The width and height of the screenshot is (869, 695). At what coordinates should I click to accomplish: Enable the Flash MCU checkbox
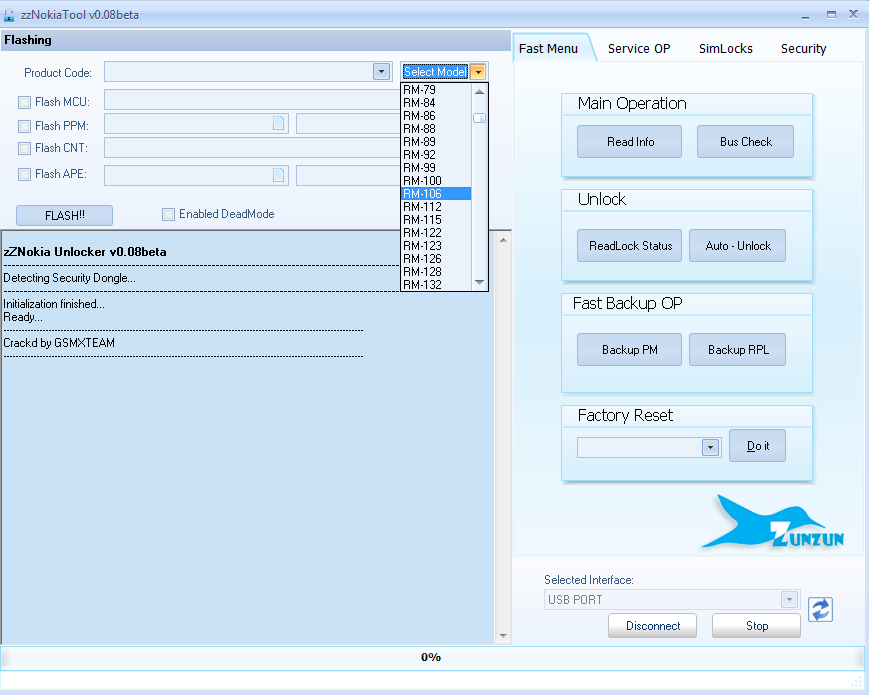coord(24,102)
